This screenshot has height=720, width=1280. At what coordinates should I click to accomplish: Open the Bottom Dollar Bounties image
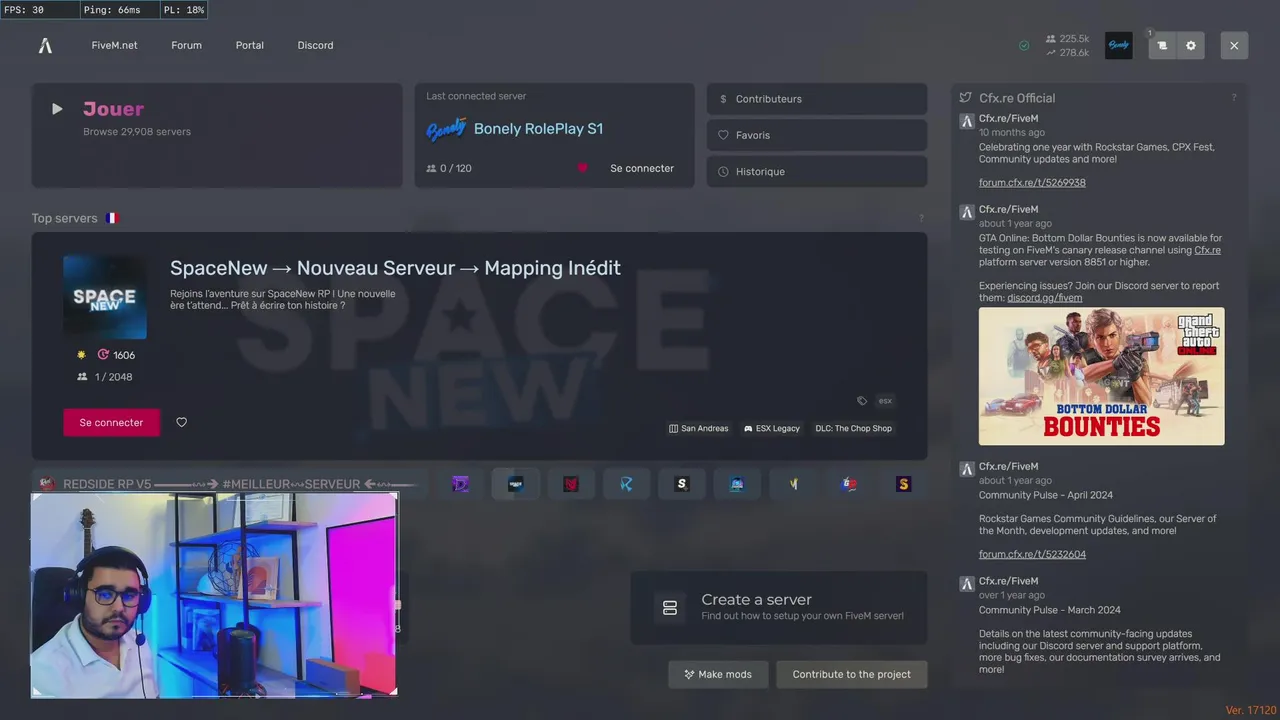[x=1101, y=376]
